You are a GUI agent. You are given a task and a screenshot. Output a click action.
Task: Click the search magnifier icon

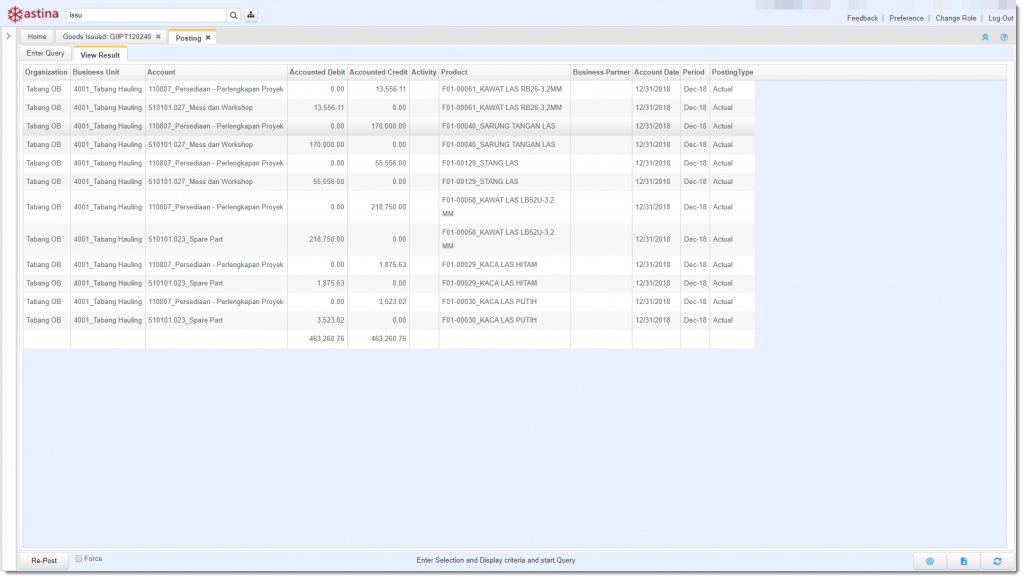click(x=234, y=16)
